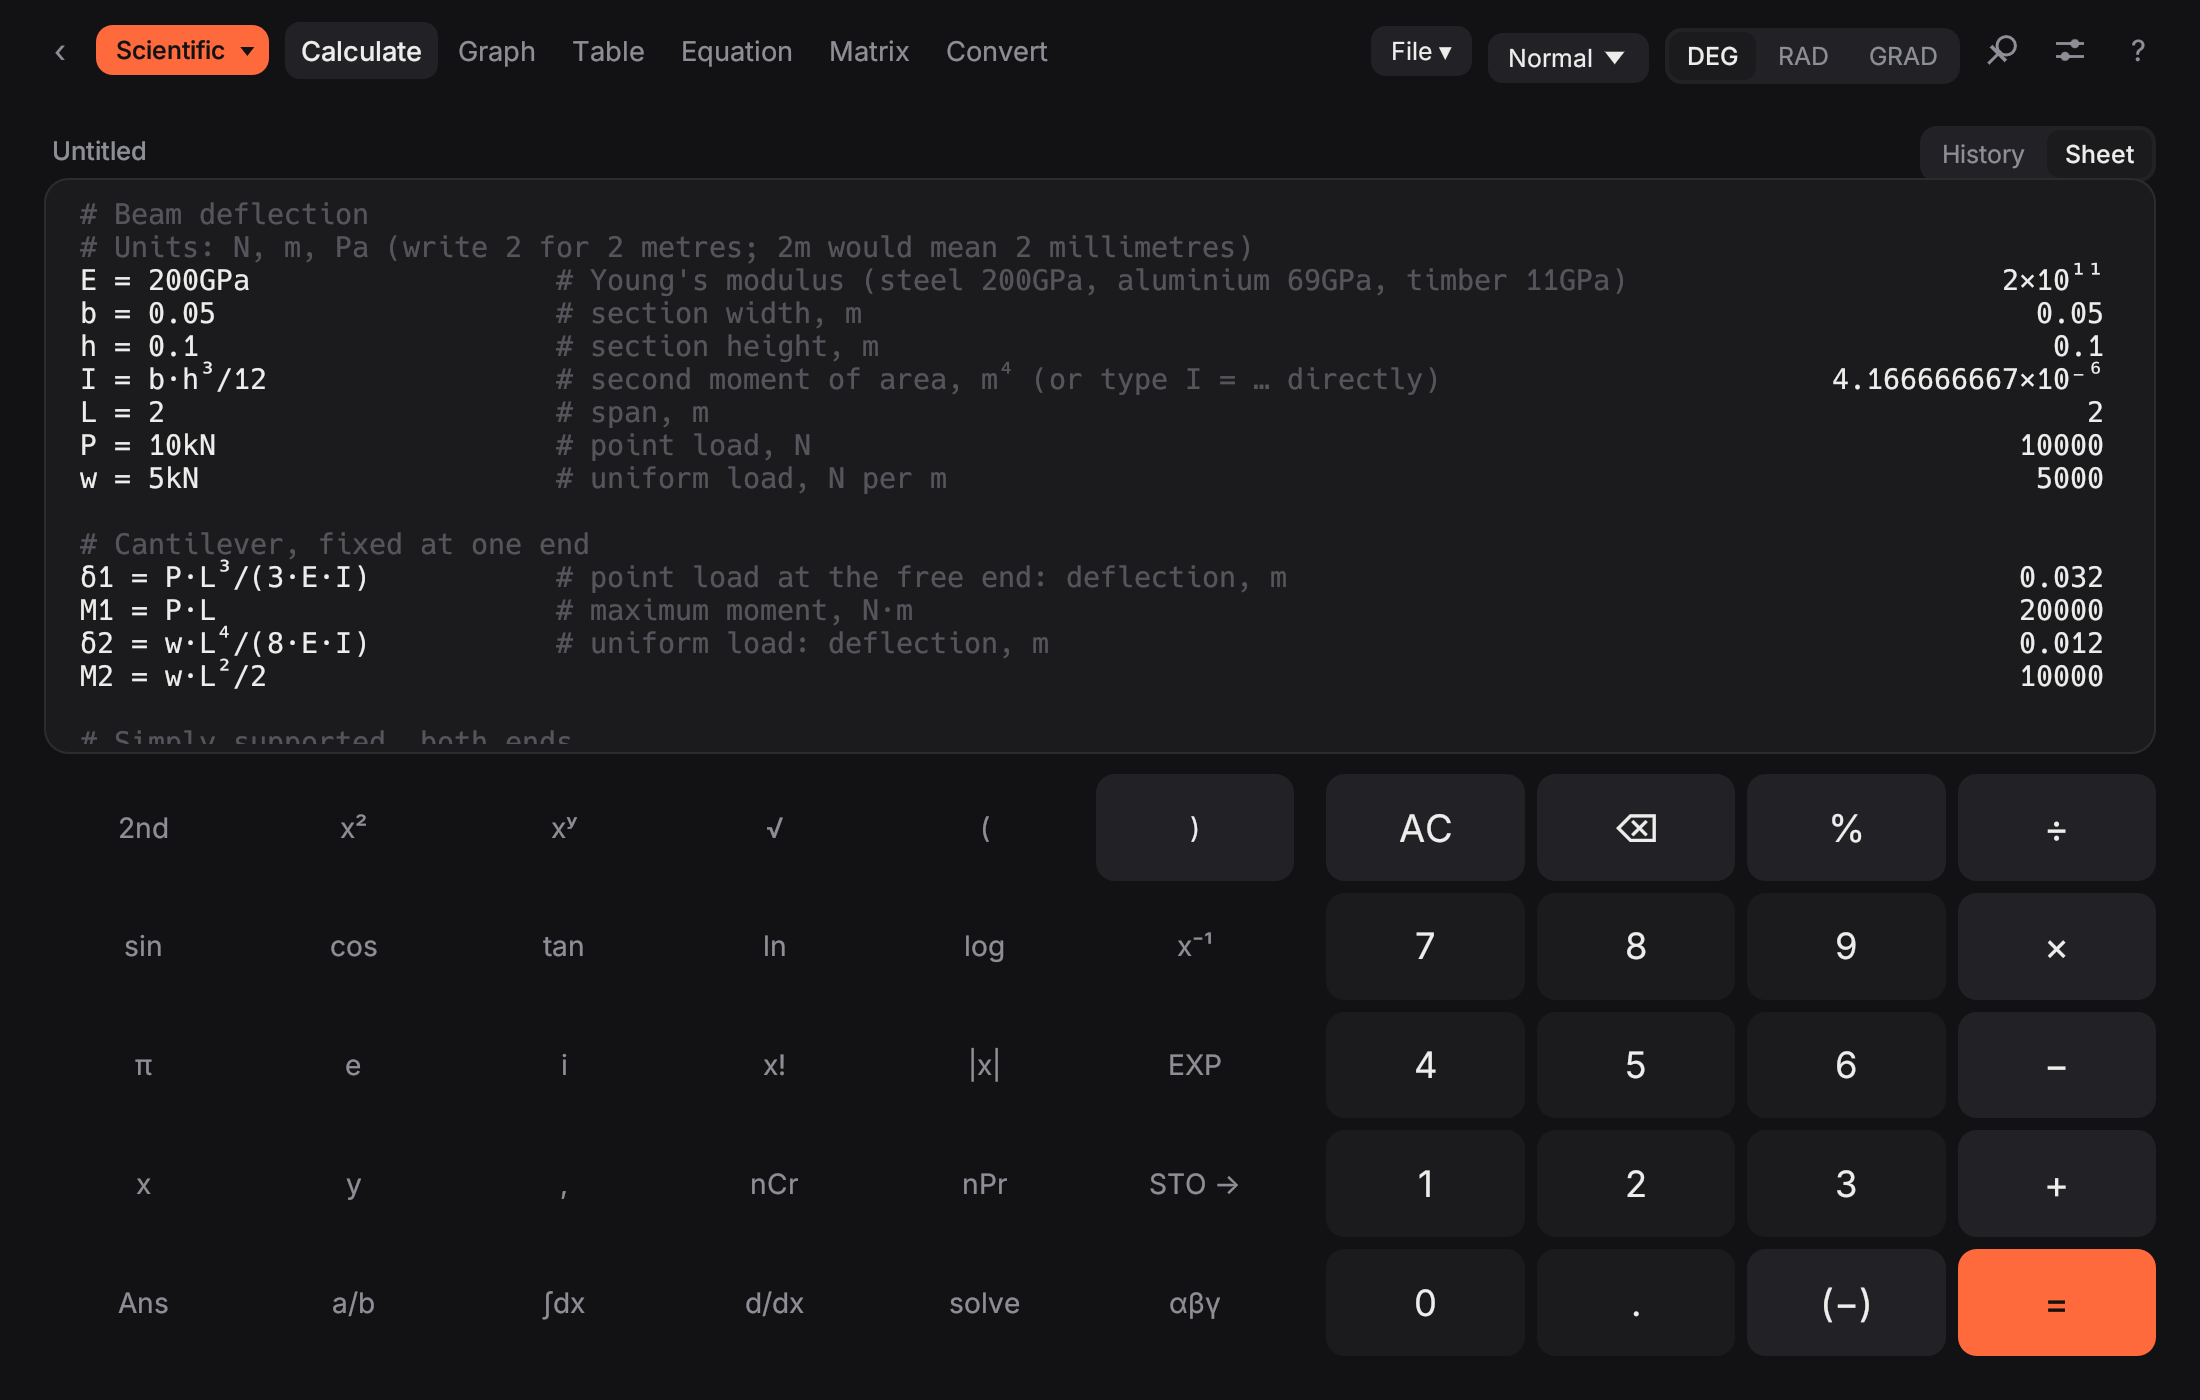Tap the integral ∫dx key
2200x1400 pixels.
point(564,1303)
